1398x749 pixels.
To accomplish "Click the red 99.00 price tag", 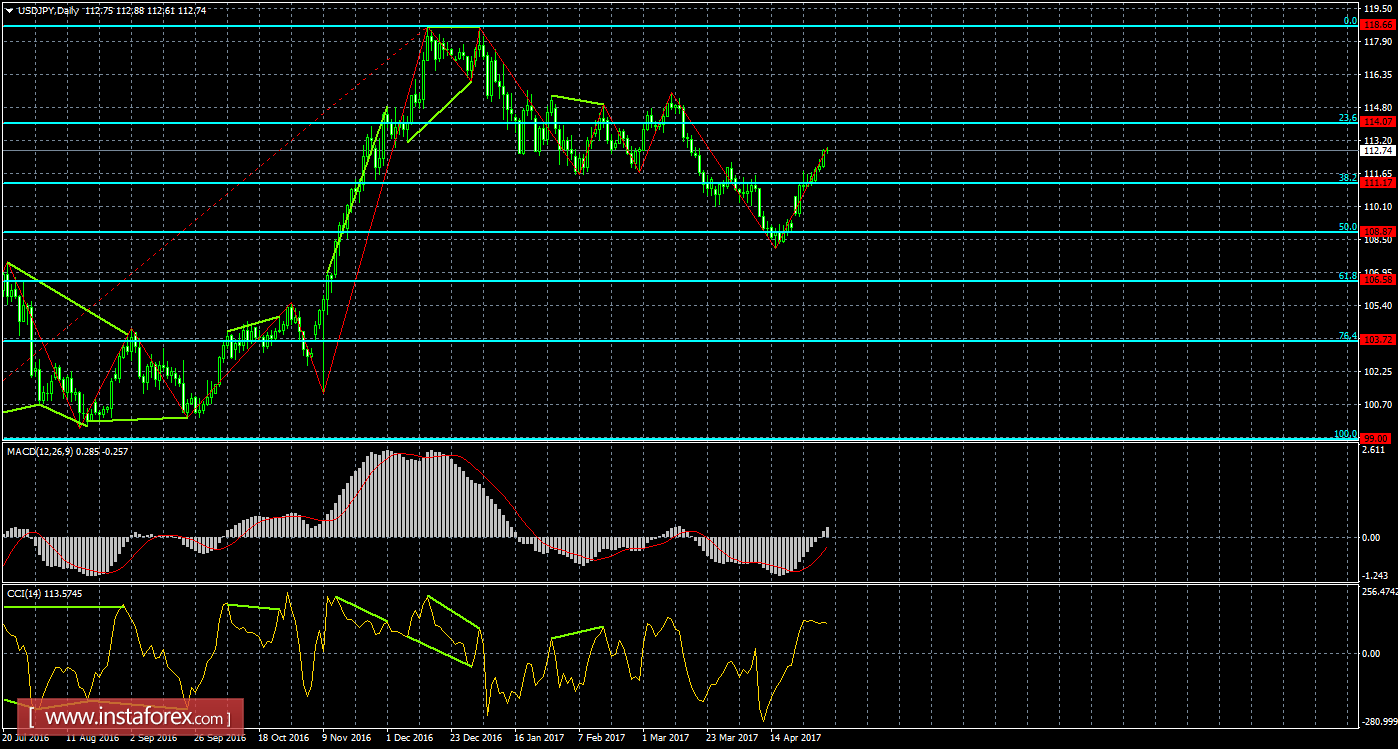I will [1378, 438].
